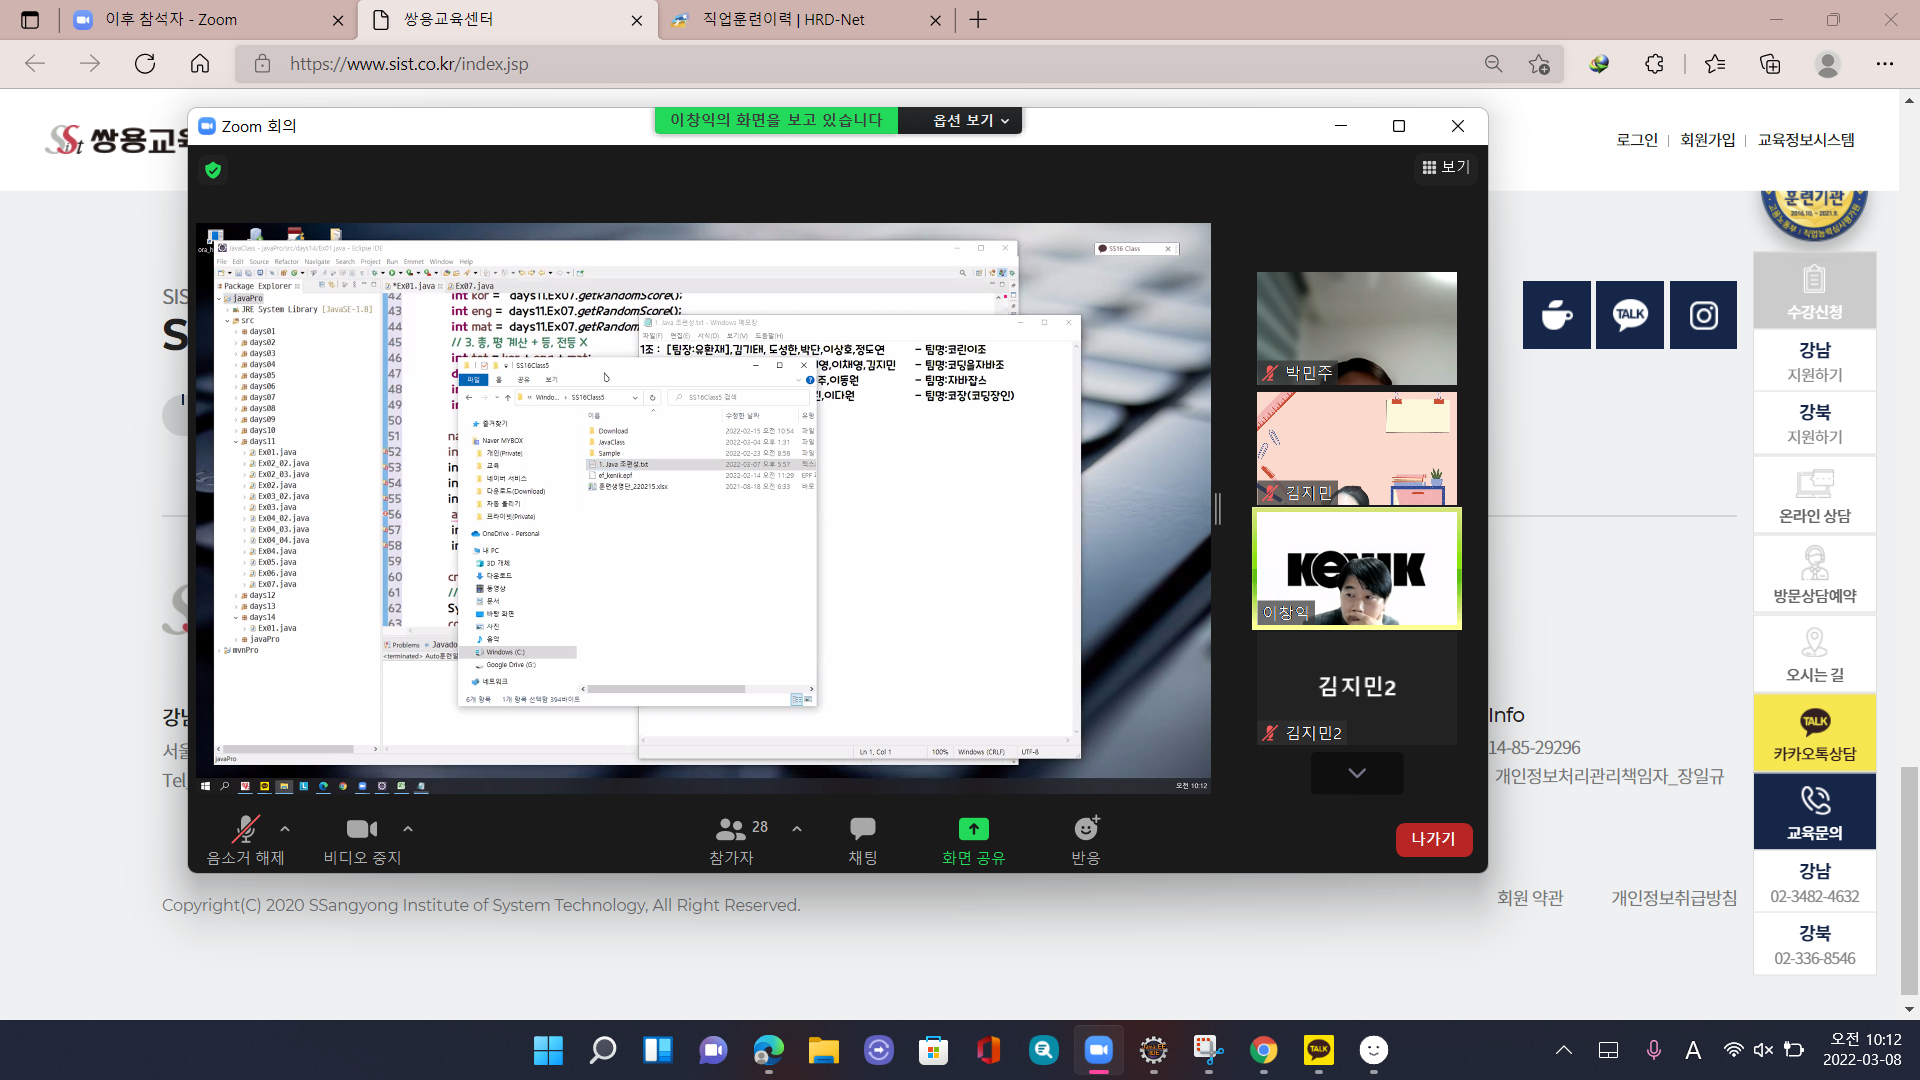This screenshot has width=1920, height=1080.
Task: Go back in the browser
Action: pyautogui.click(x=35, y=64)
